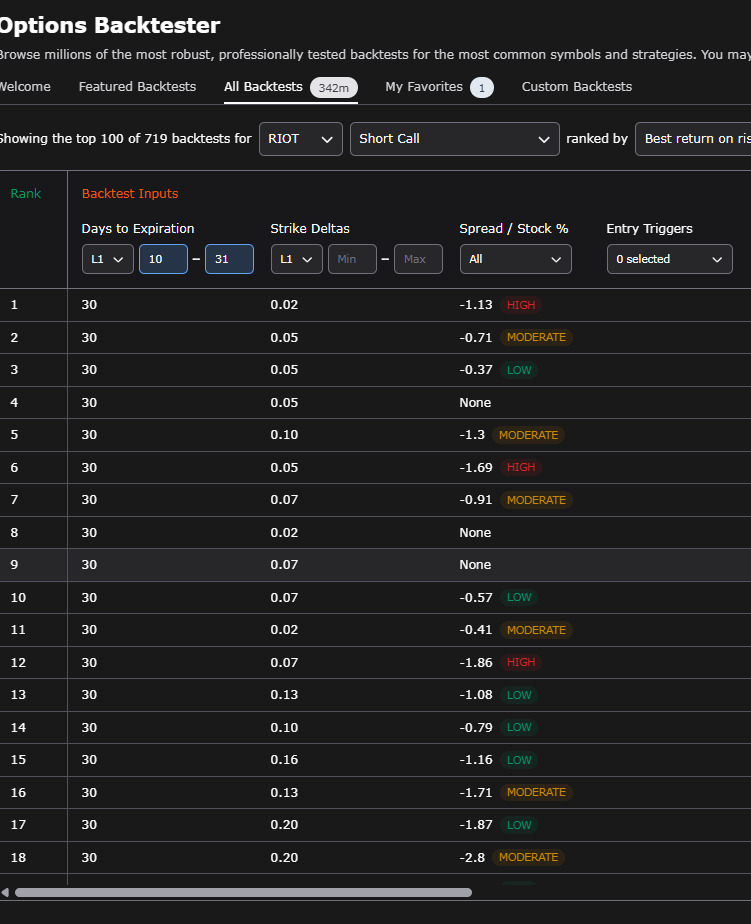Open Days to Expiration L1 dropdown

(107, 259)
